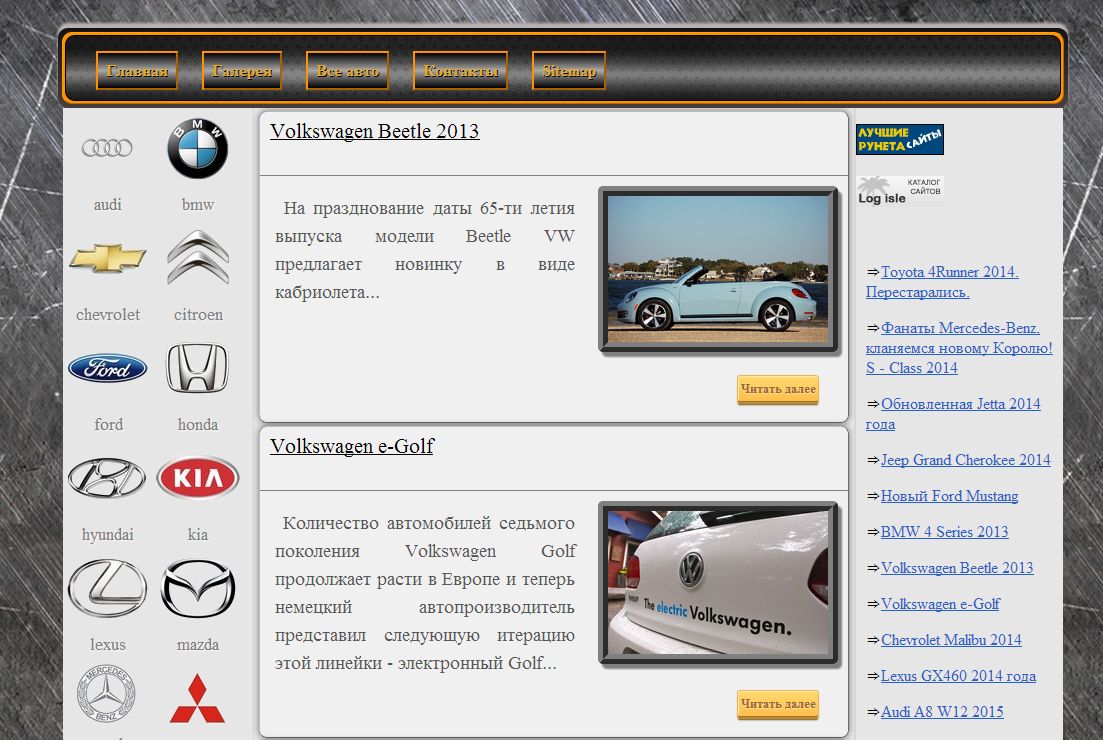Screen dimensions: 1103x740
Task: Open the Контакты menu item
Action: point(461,70)
